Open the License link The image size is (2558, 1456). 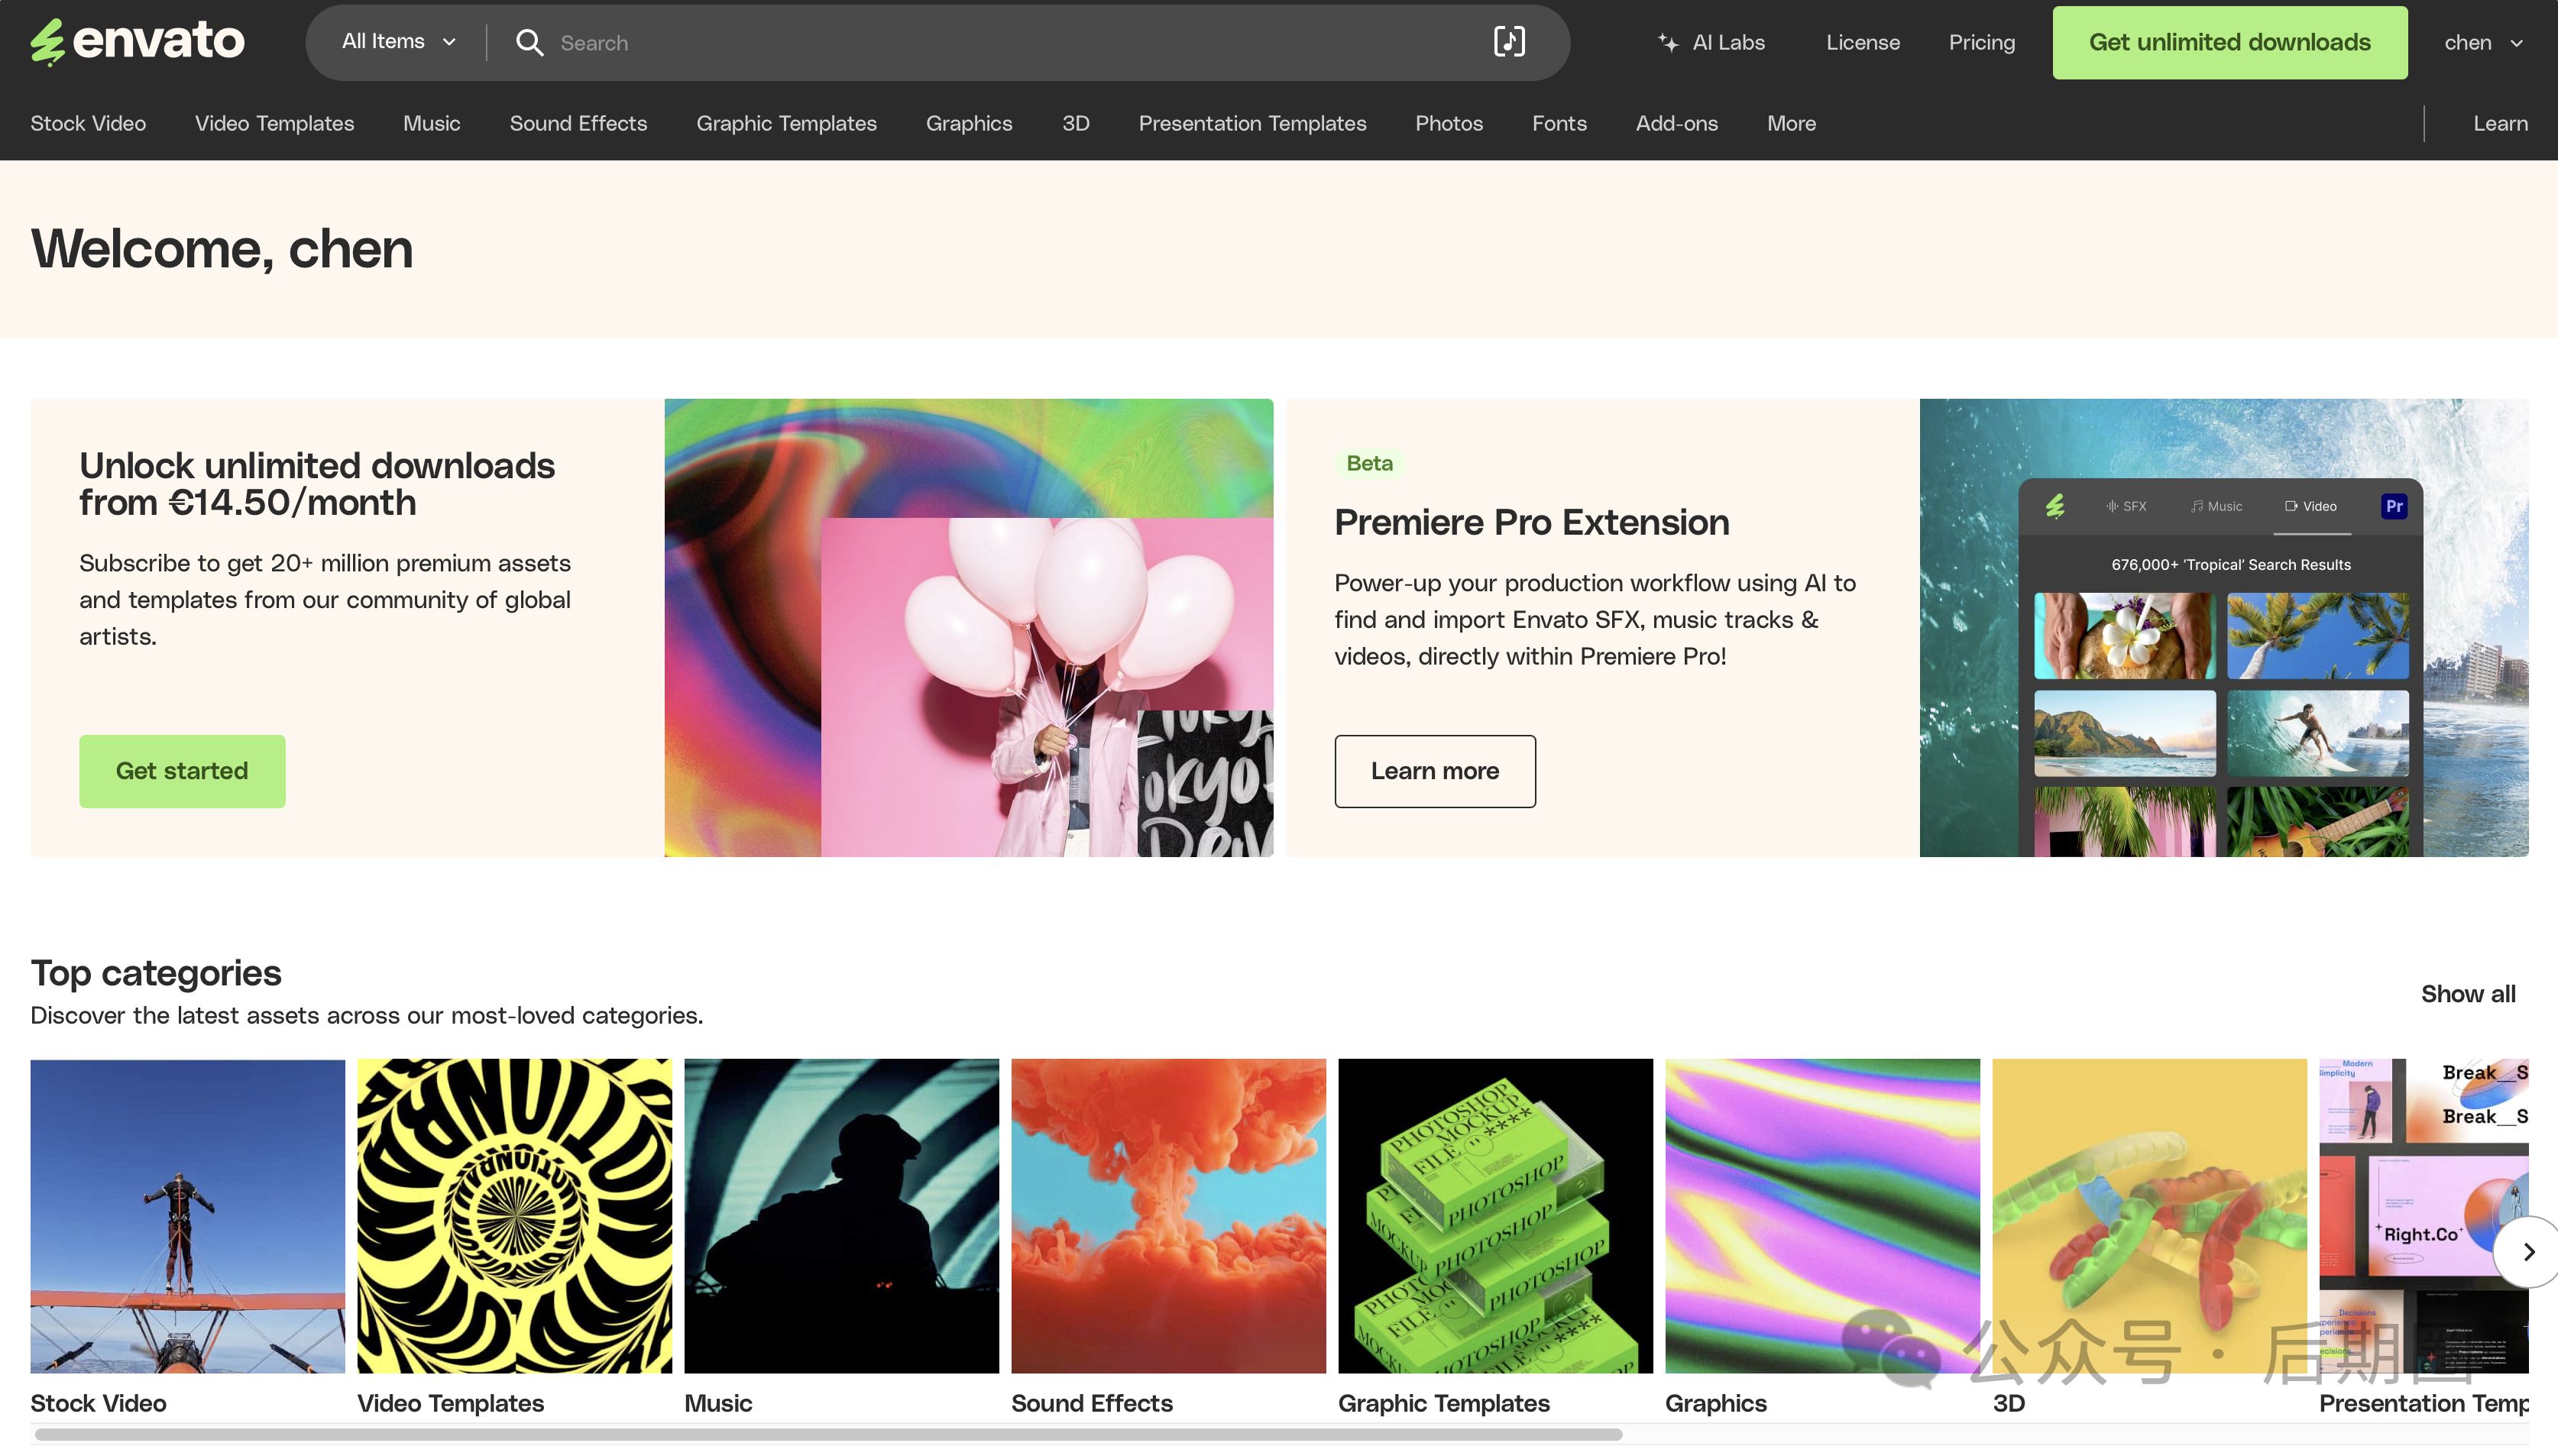(1862, 42)
